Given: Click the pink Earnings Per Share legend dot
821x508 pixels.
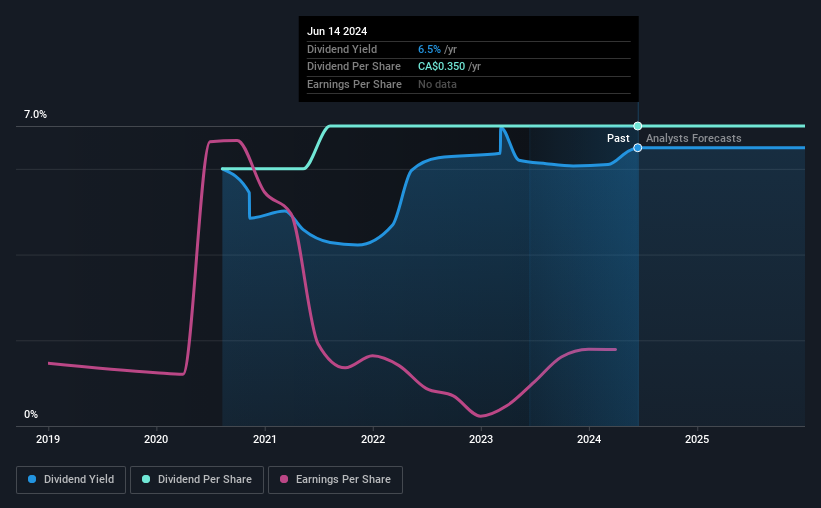Looking at the screenshot, I should point(284,479).
